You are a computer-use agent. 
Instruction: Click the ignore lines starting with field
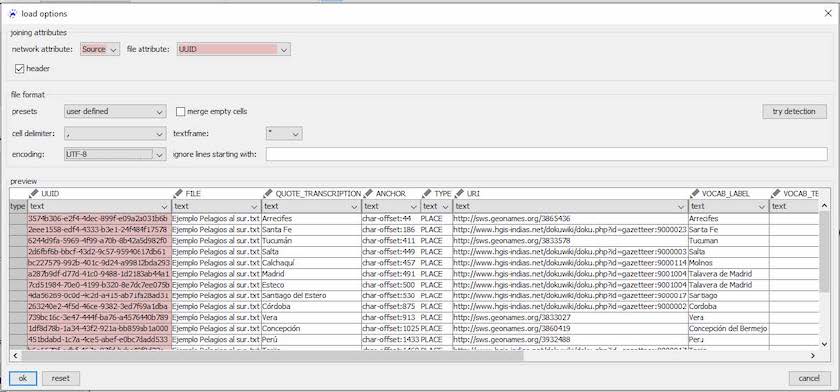coord(546,154)
